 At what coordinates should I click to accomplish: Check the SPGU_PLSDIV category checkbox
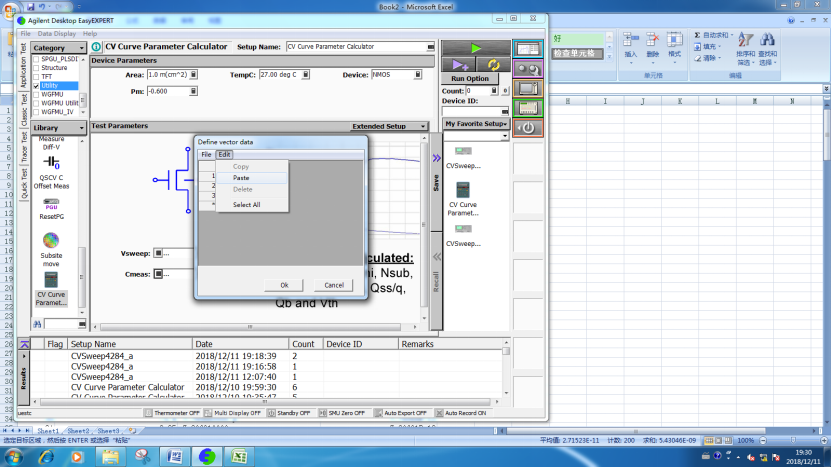click(36, 59)
